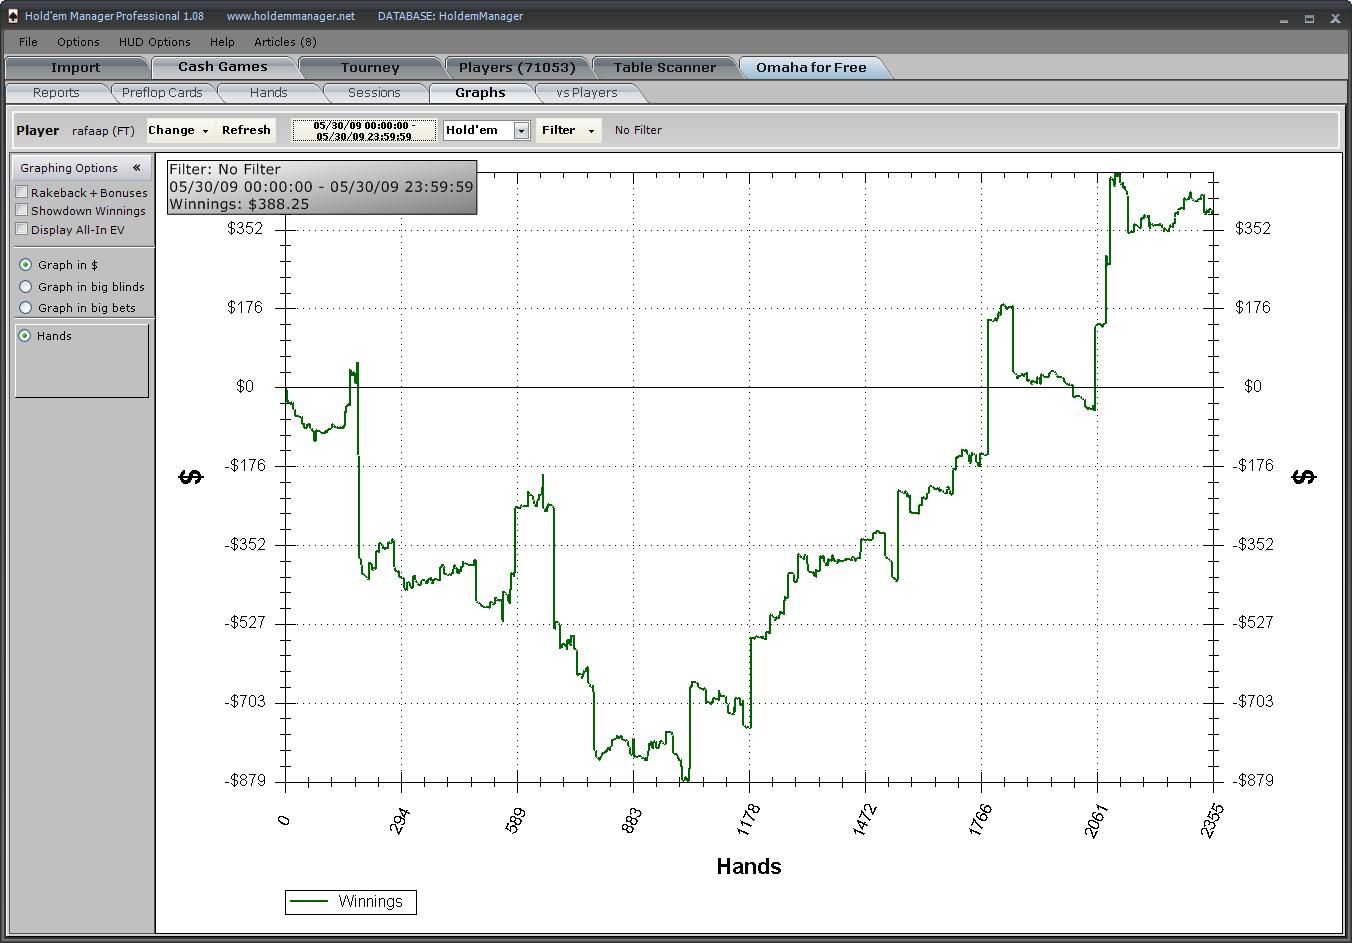Maximize the Hold'em Manager window
The height and width of the screenshot is (943, 1352).
[x=1309, y=18]
